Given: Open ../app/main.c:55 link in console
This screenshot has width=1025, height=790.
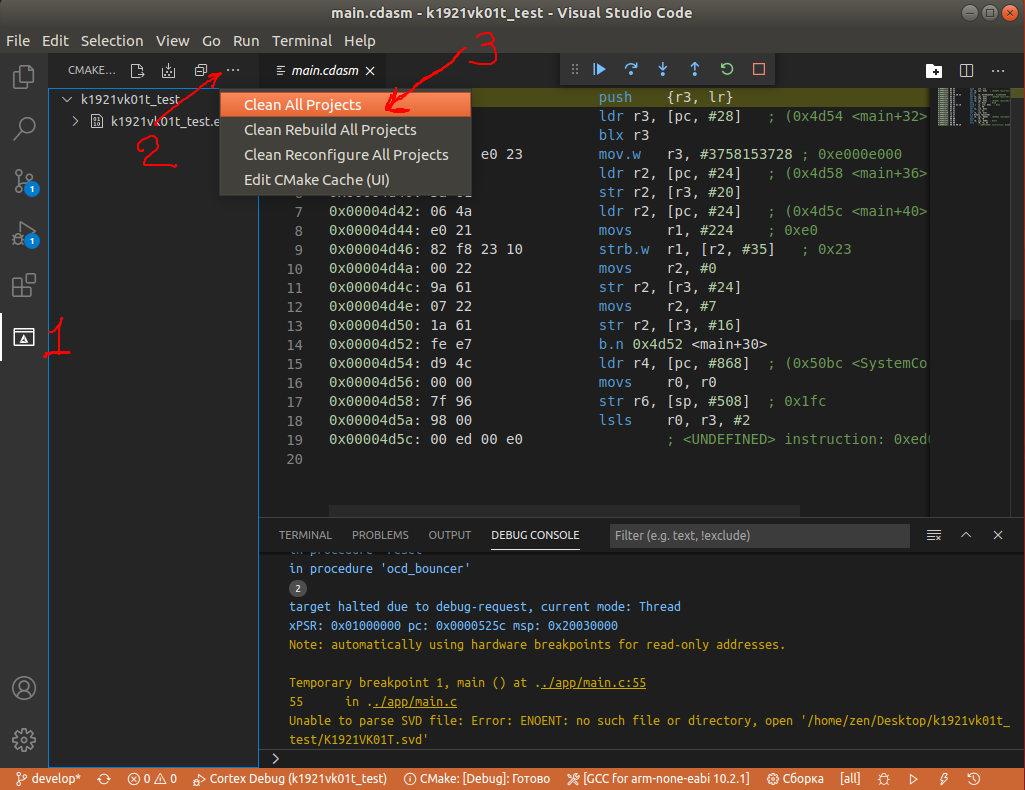Looking at the screenshot, I should pos(590,683).
